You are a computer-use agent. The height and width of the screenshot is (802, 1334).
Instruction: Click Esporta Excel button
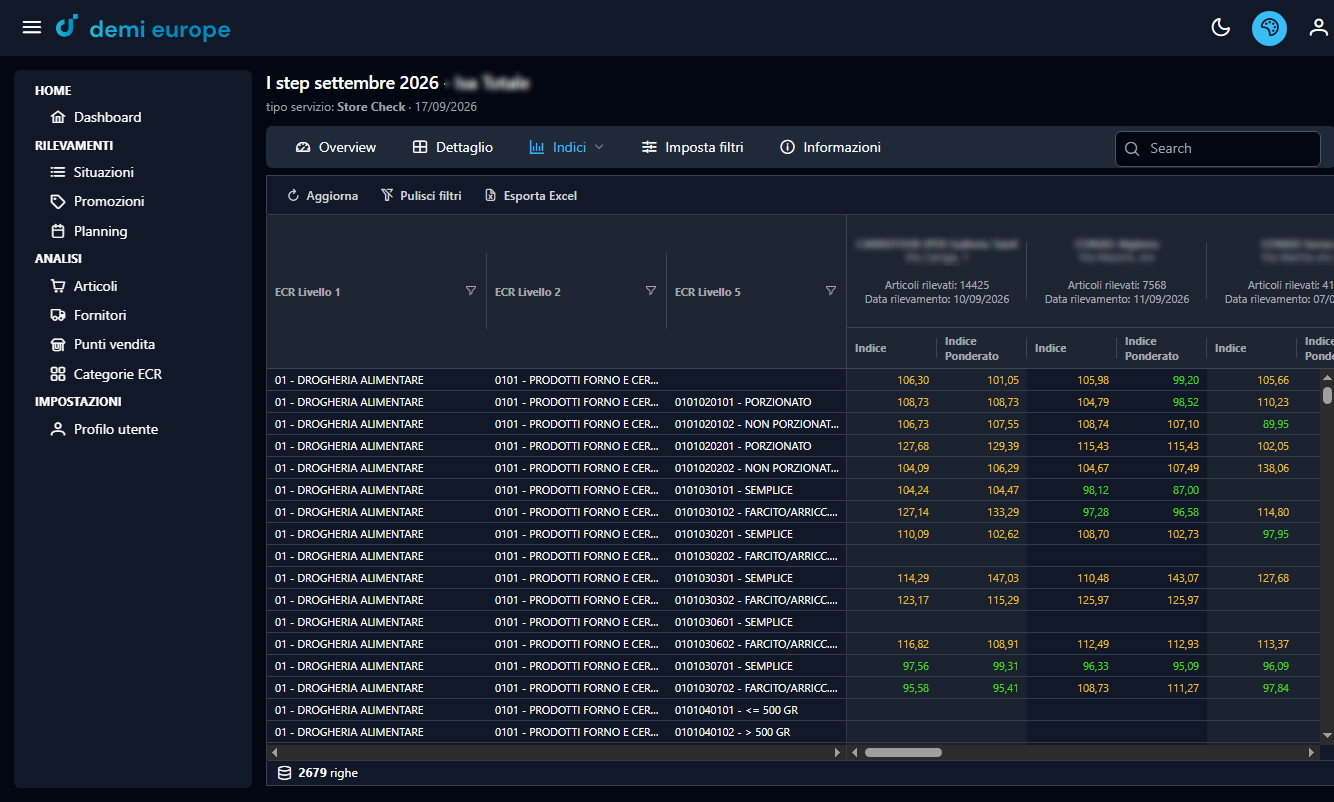(x=530, y=196)
